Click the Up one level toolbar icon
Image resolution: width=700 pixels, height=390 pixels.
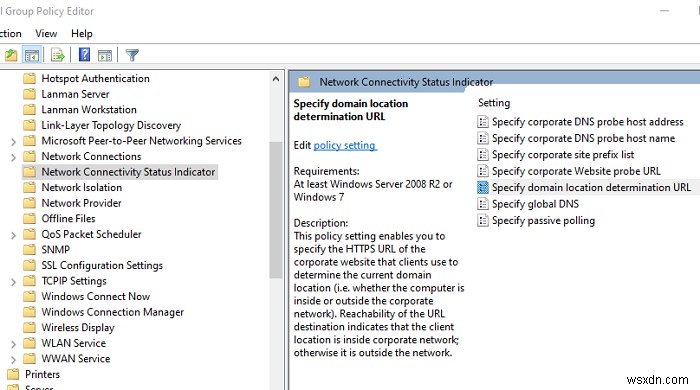click(11, 55)
